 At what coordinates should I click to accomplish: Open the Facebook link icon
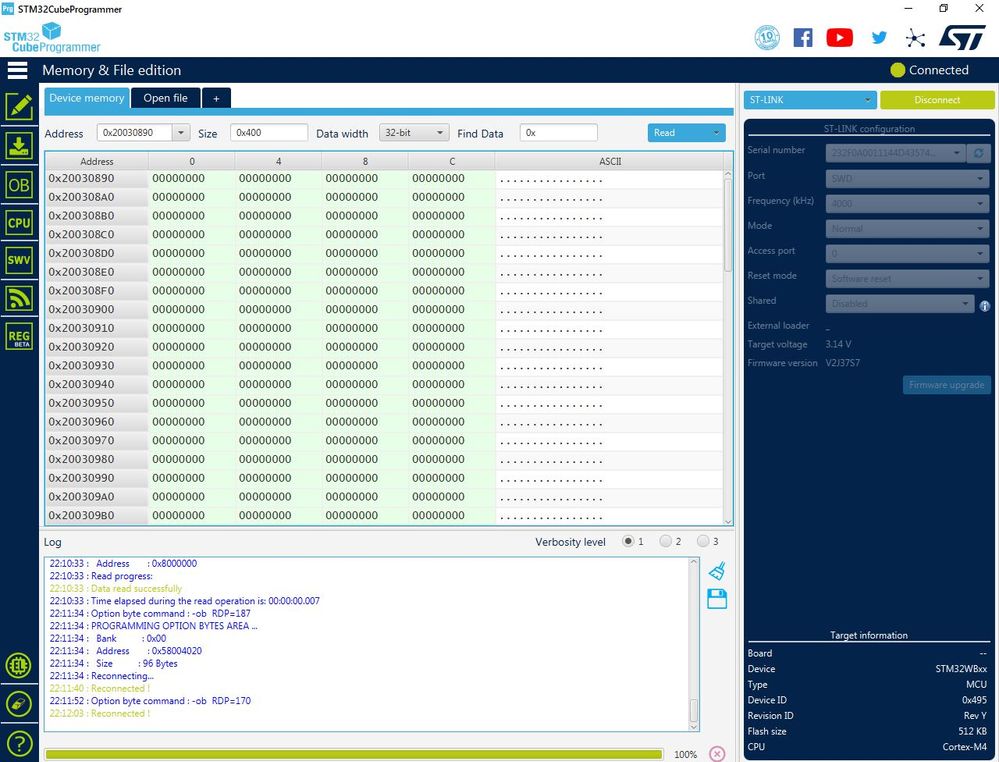click(803, 38)
